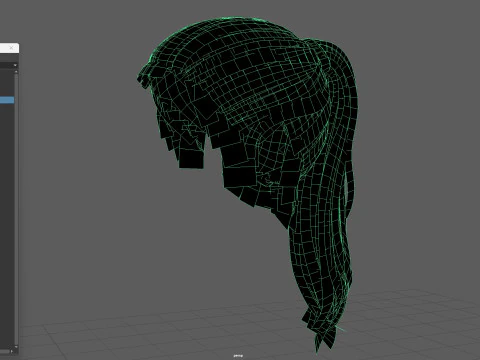Click the panel's vertical scrollbar track
480x360 pixels.
pyautogui.click(x=16, y=209)
